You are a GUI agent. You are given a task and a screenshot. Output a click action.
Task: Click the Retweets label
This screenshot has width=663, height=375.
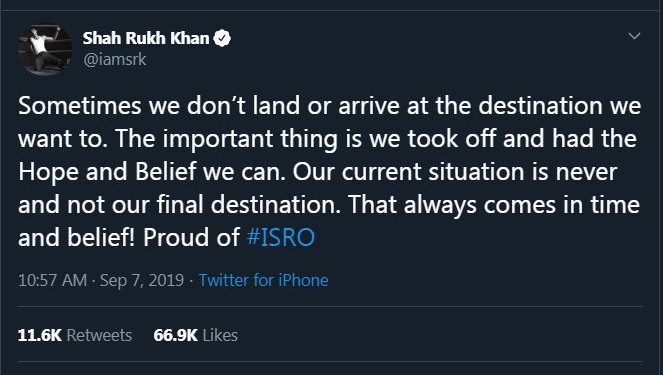click(x=99, y=335)
